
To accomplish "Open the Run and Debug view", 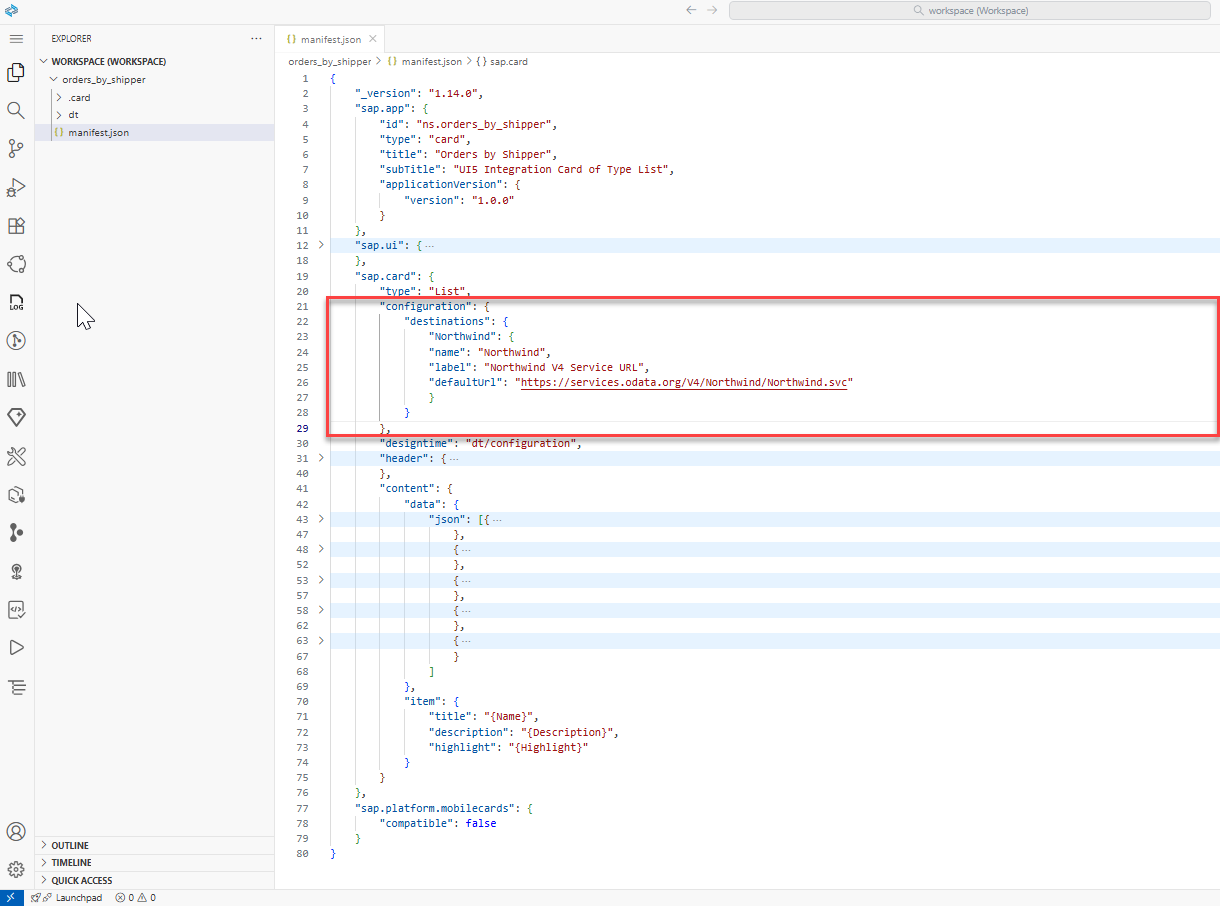I will click(16, 187).
